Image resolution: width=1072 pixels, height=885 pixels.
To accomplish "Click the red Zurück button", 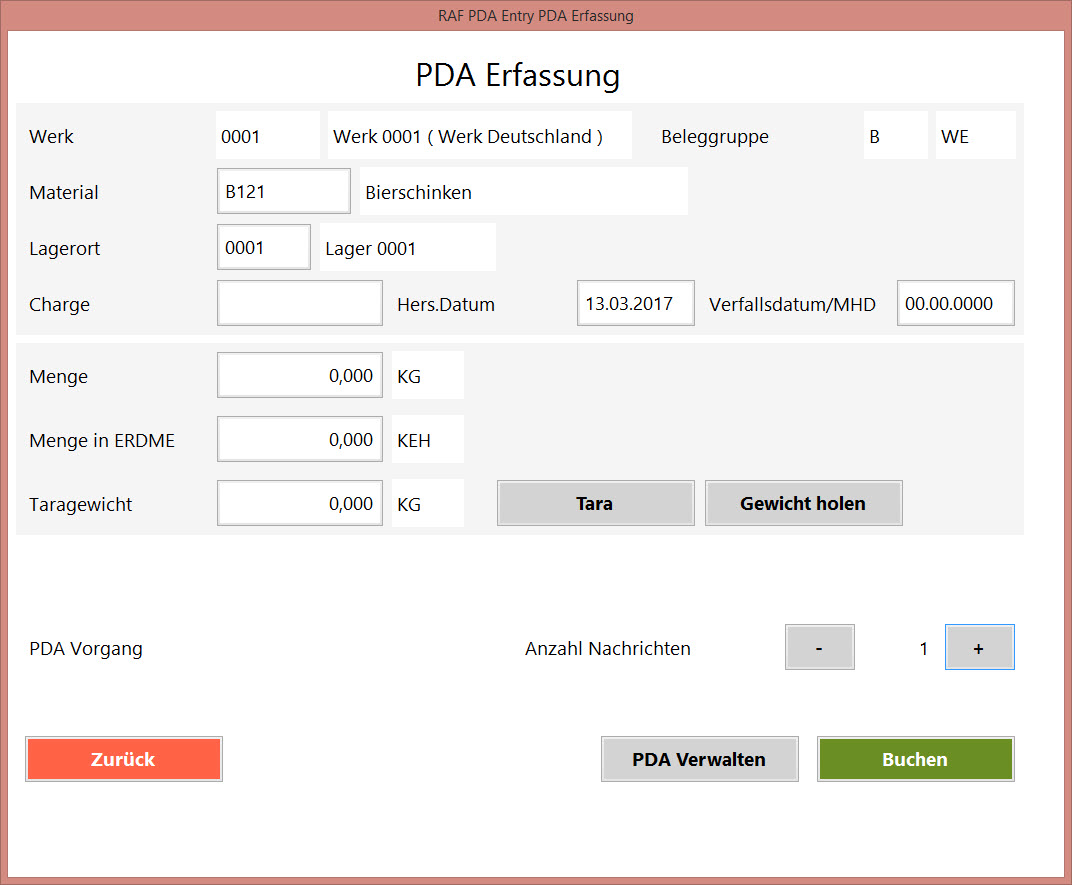I will [123, 759].
